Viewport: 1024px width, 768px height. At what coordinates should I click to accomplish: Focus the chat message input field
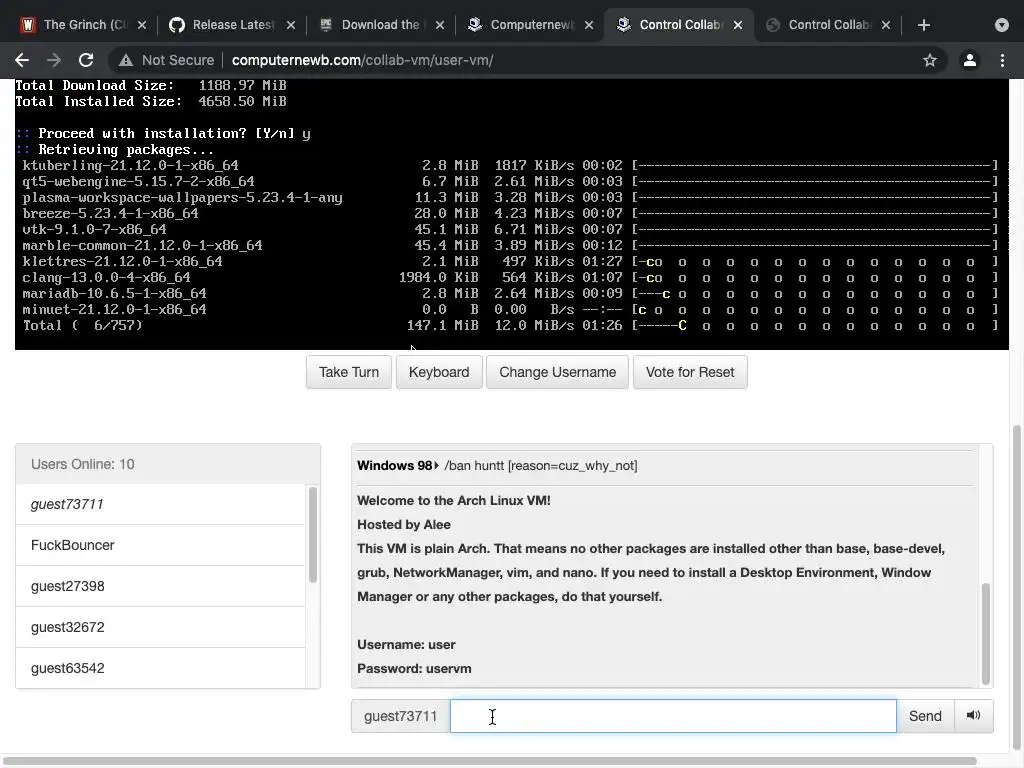point(673,716)
